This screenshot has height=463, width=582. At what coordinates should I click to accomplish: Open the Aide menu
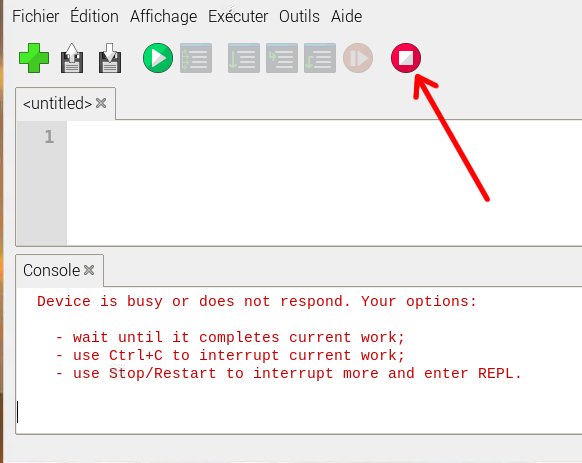tap(346, 16)
